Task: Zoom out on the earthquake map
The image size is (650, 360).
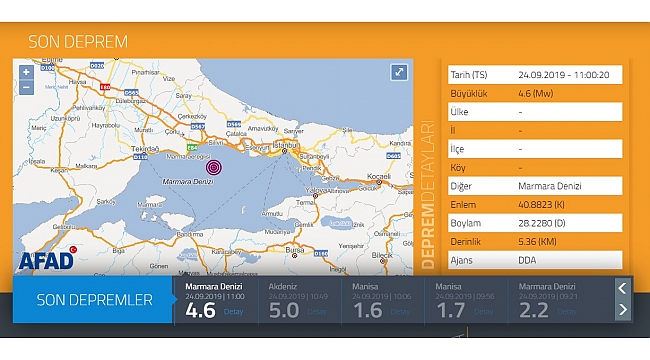Action: (26, 87)
